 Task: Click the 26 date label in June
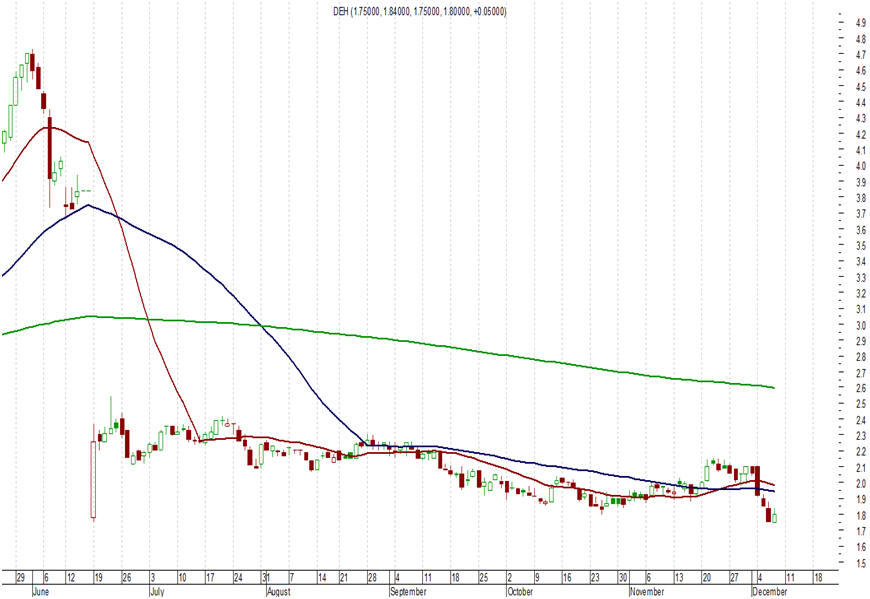(127, 578)
